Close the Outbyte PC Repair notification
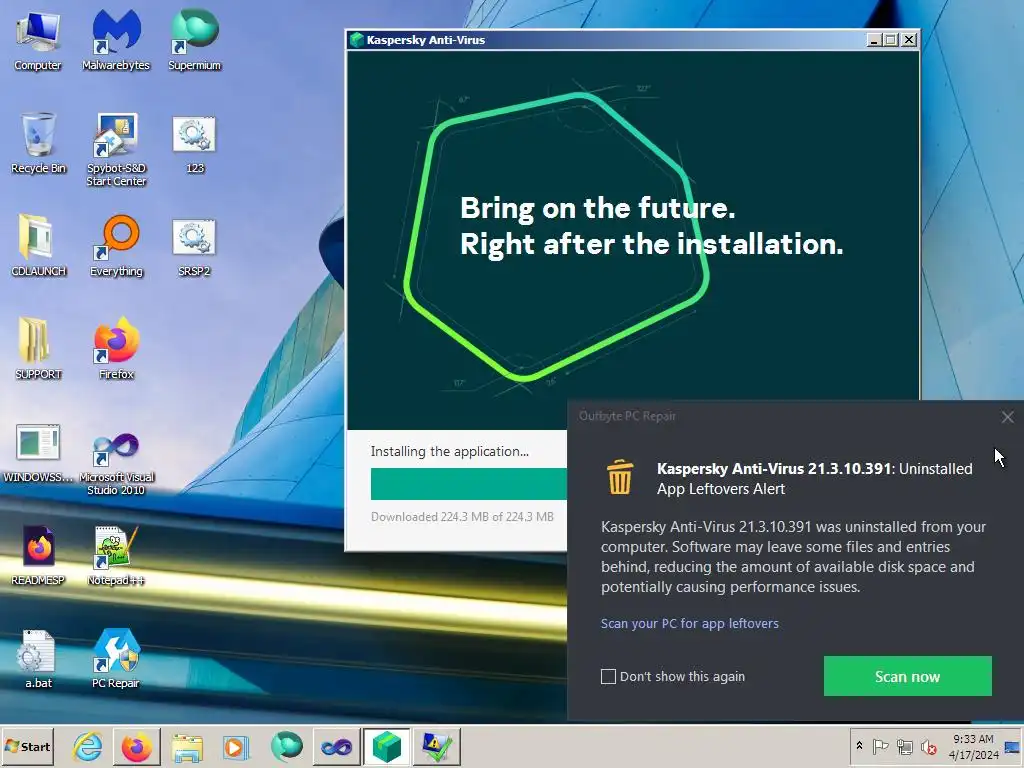This screenshot has width=1024, height=768. 1008,417
